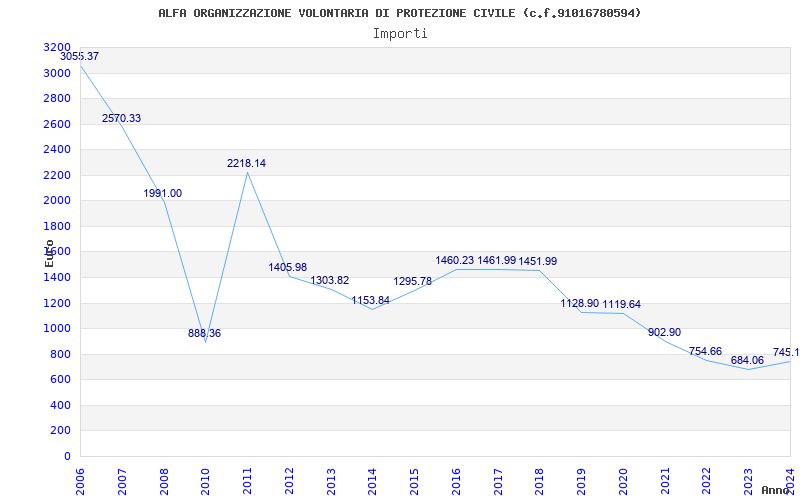Click the 2400 y-axis tick label
The width and height of the screenshot is (800, 500).
coord(57,149)
